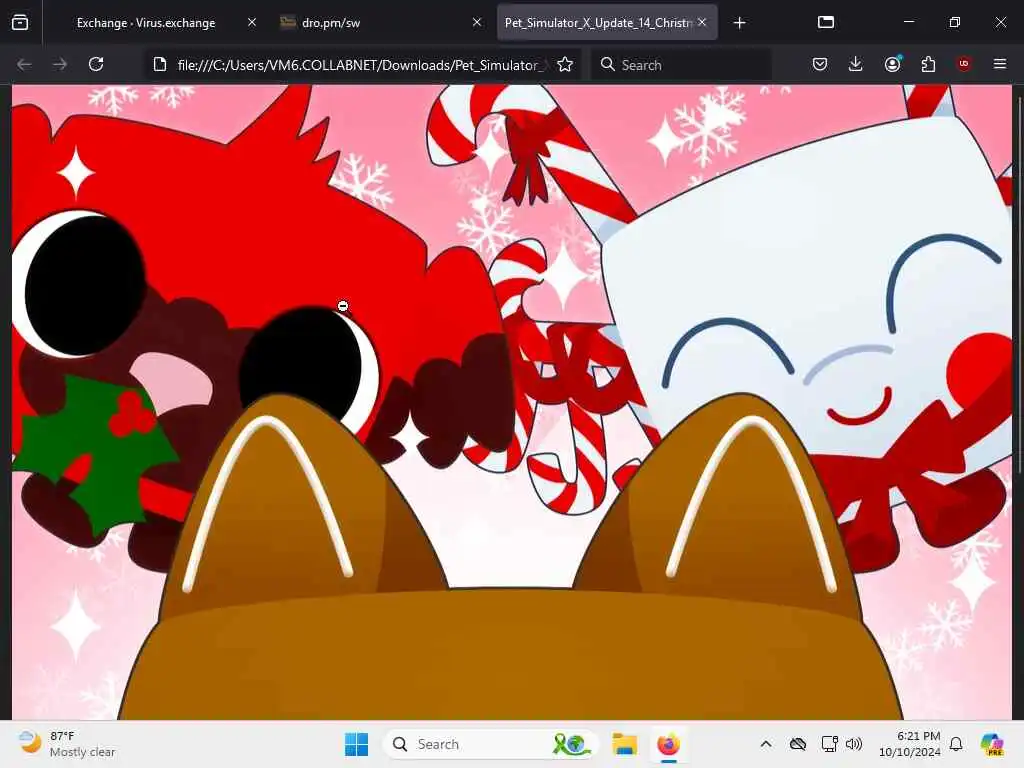Click Firefox icon in taskbar
1024x768 pixels.
(x=668, y=744)
